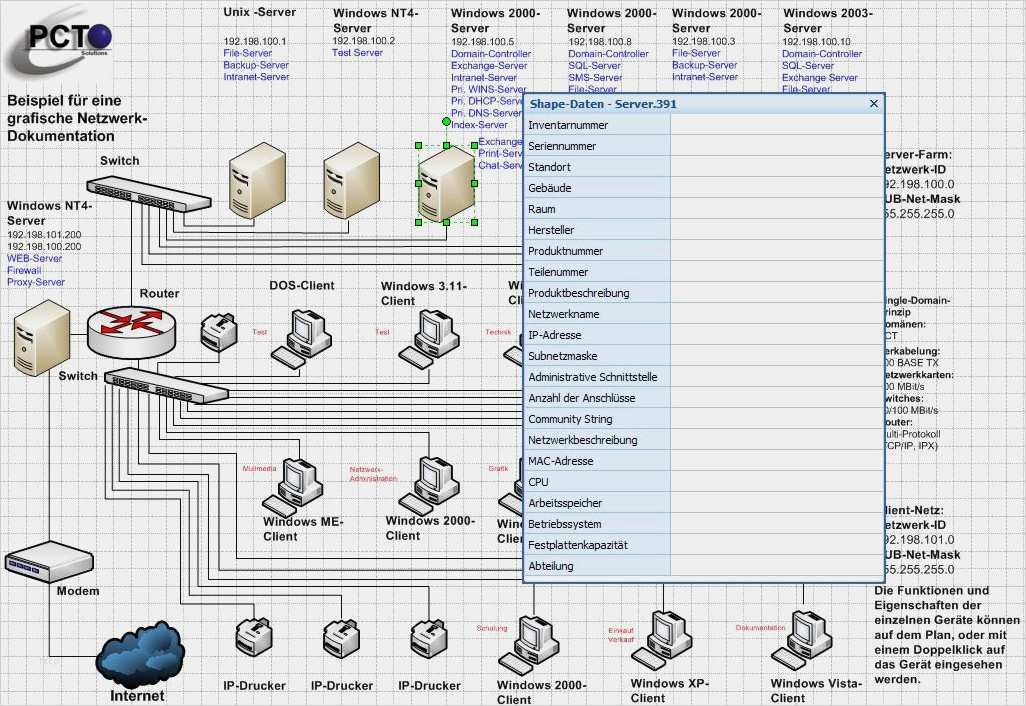
Task: Click the Inventarnummer value field
Action: click(x=777, y=125)
